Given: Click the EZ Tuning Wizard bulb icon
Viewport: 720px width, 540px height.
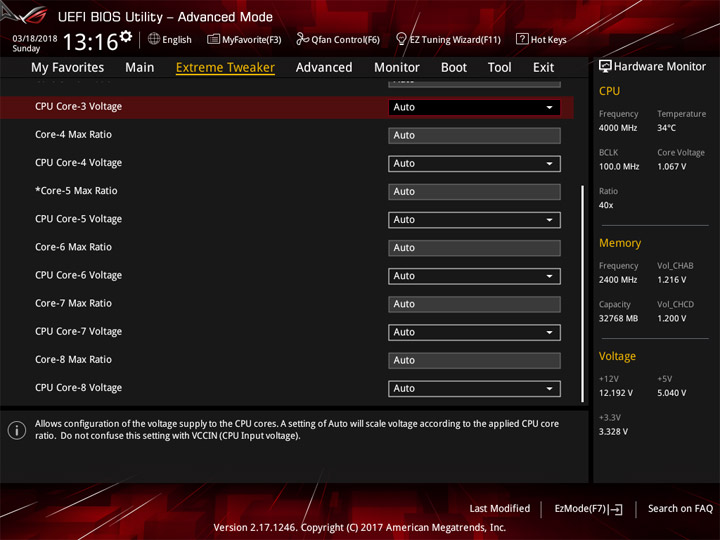Looking at the screenshot, I should 401,39.
